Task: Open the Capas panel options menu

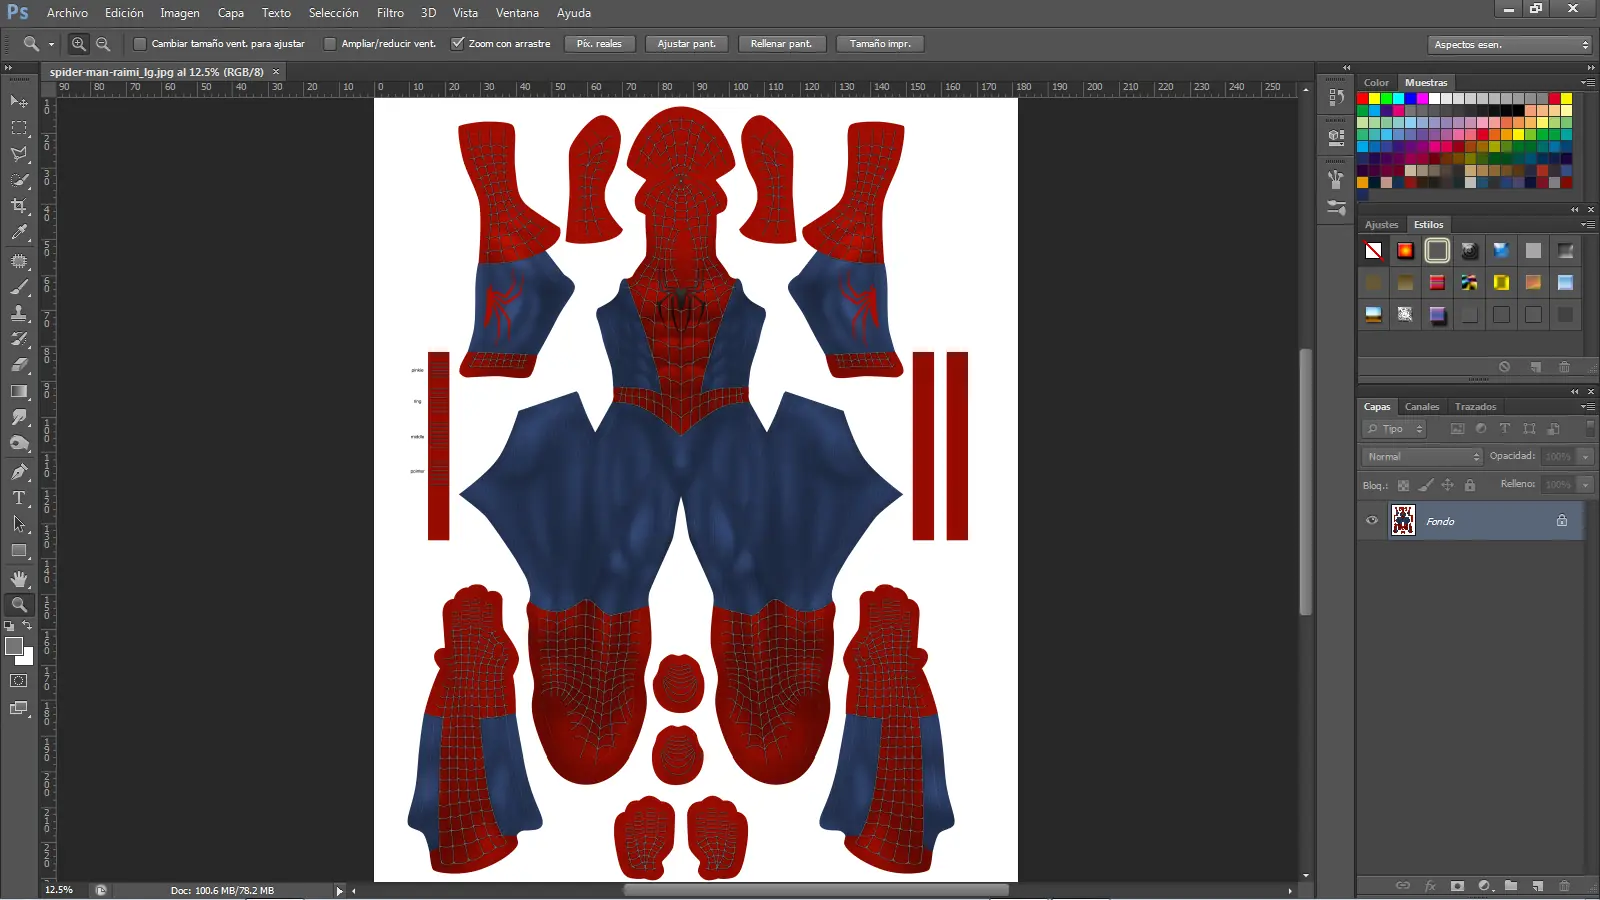Action: click(1588, 407)
